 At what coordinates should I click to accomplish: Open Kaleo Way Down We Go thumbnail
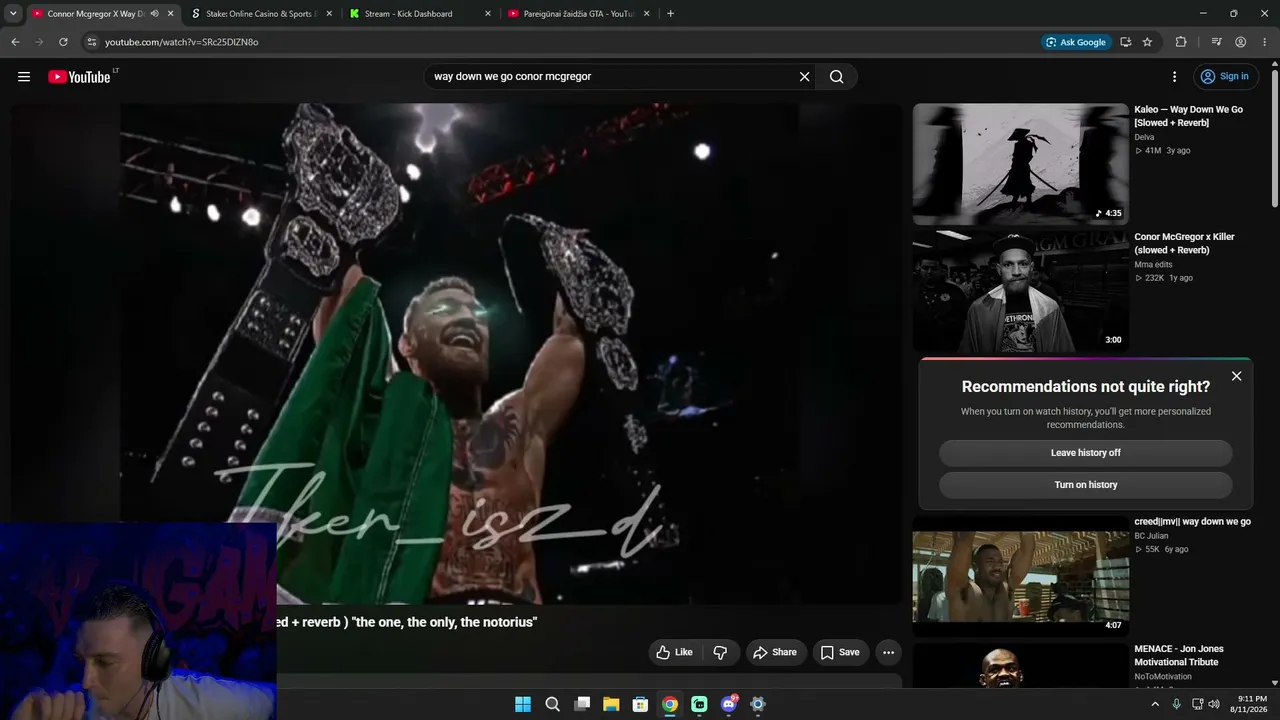coord(1020,164)
